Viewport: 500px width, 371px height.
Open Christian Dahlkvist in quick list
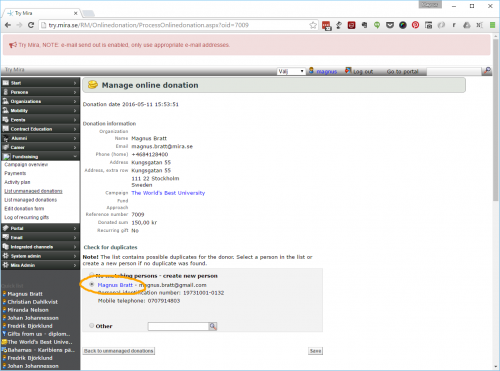32,302
